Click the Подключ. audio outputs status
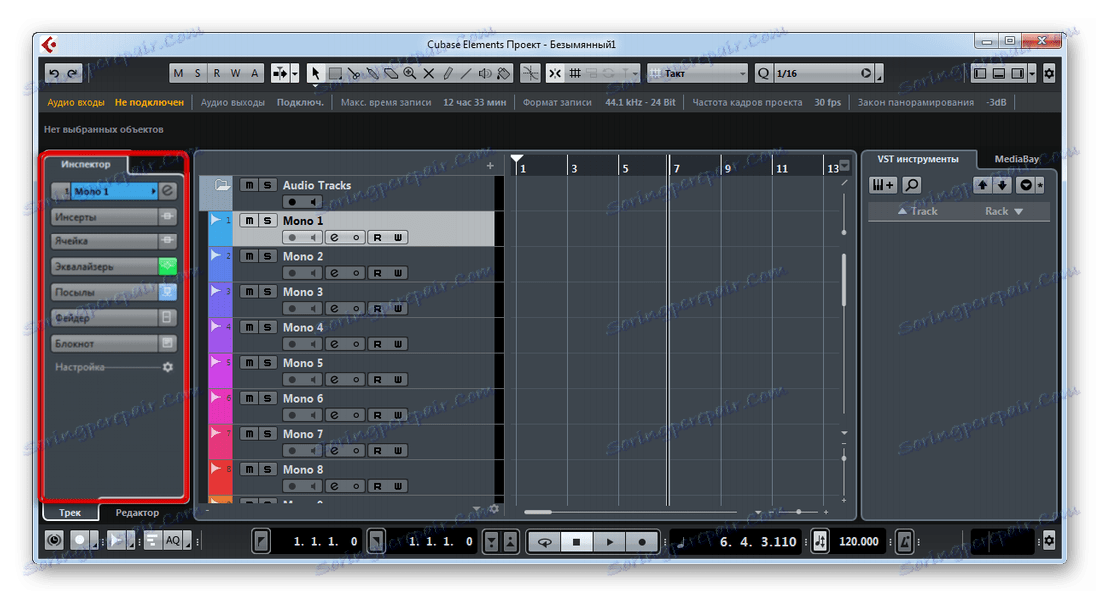The width and height of the screenshot is (1100, 597). pyautogui.click(x=300, y=102)
